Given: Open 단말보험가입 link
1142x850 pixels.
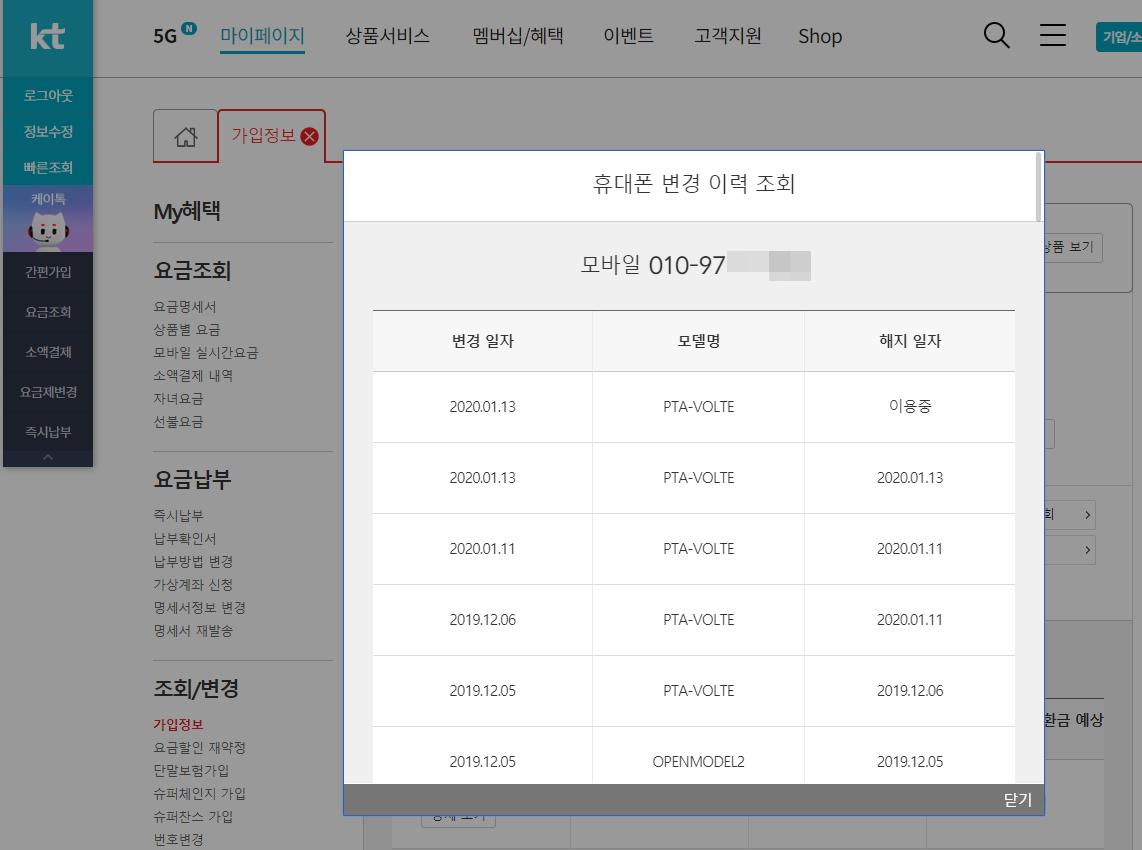Looking at the screenshot, I should tap(191, 771).
